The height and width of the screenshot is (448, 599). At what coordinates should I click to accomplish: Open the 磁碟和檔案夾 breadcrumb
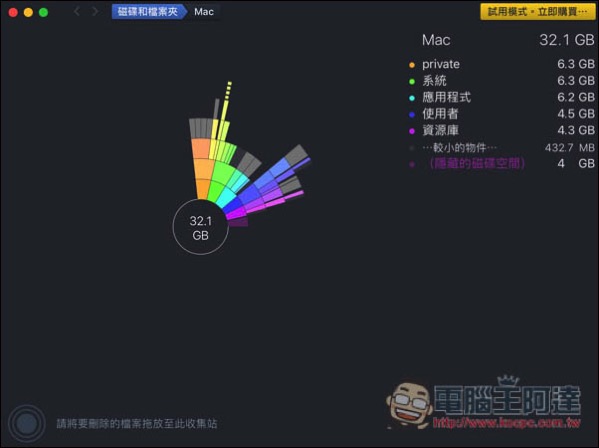pyautogui.click(x=148, y=11)
